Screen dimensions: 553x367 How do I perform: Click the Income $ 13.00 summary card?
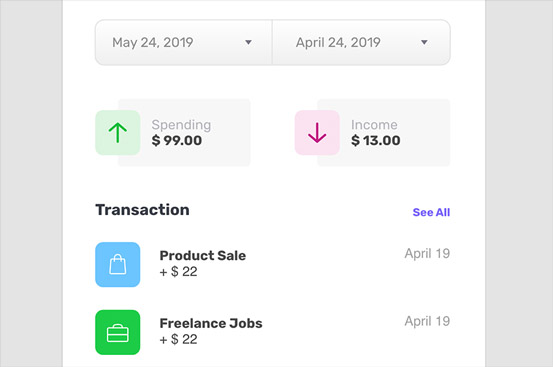[x=372, y=133]
